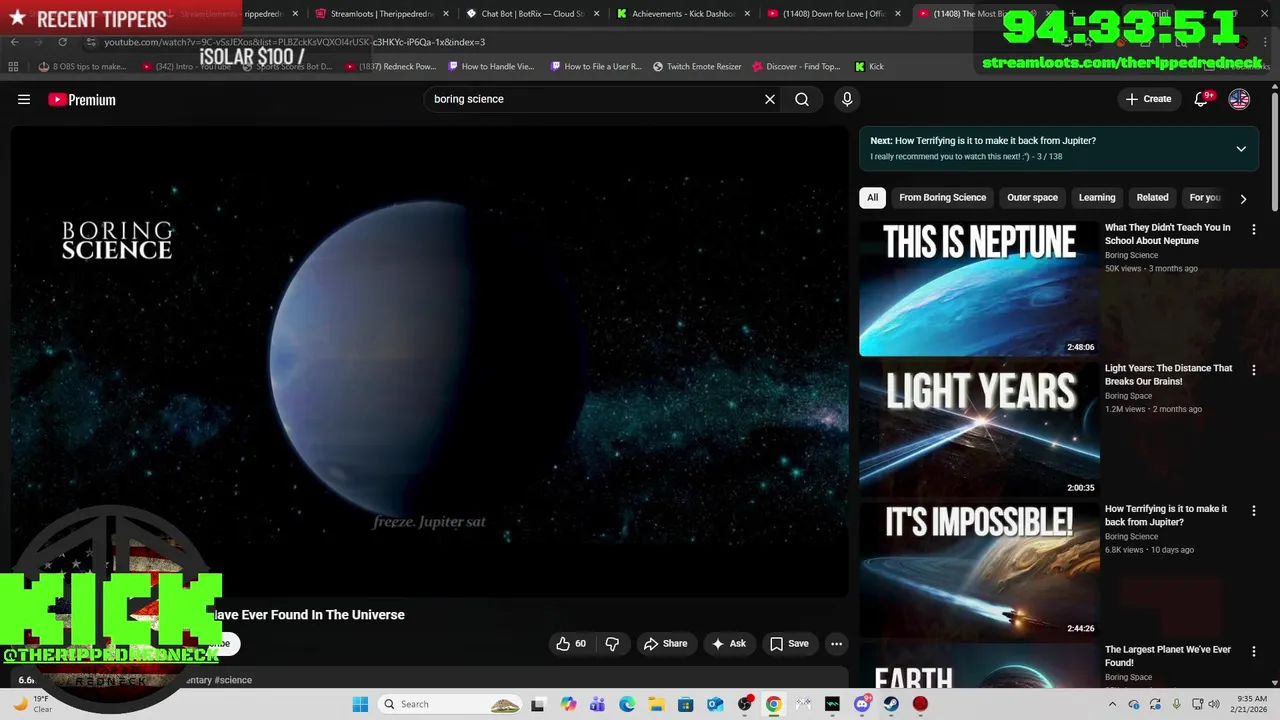Open Microsoft Edge from the taskbar
This screenshot has width=1280, height=720.
627,704
